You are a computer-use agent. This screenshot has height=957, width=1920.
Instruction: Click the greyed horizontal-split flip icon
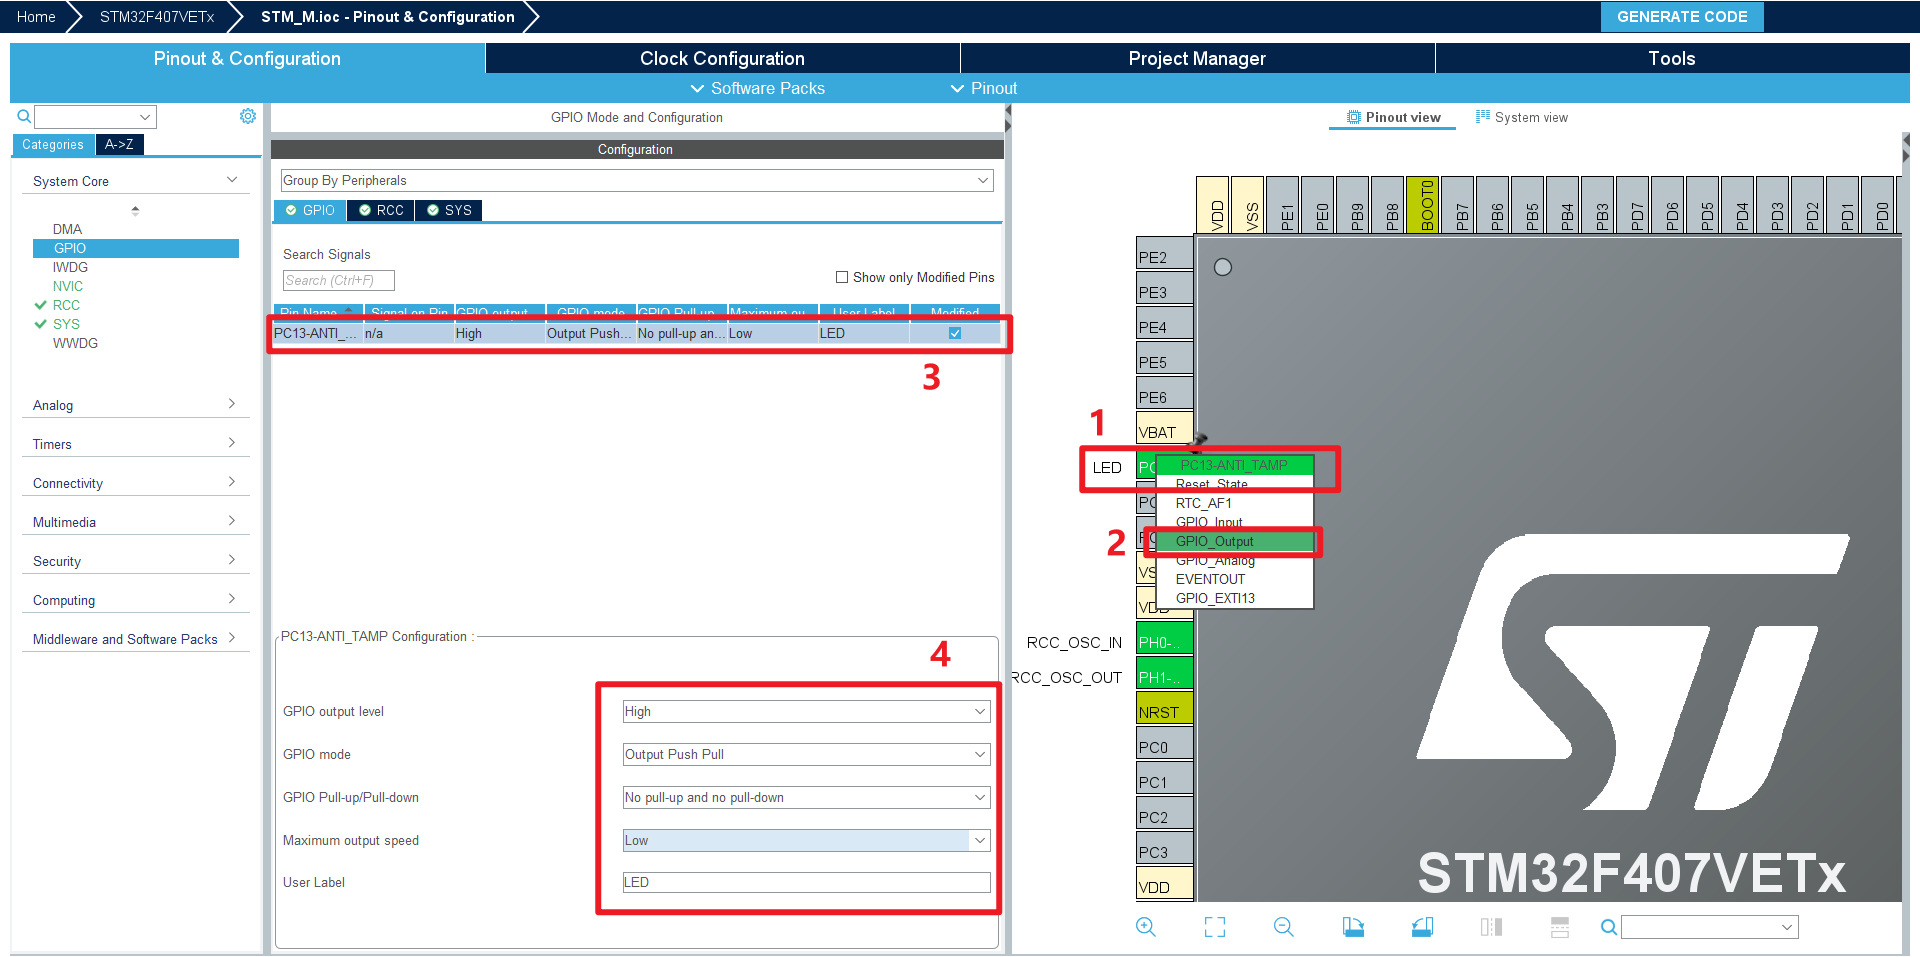coord(1560,927)
